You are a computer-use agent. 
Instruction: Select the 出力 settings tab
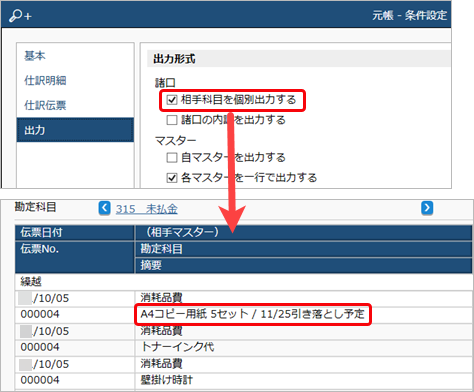coord(75,130)
